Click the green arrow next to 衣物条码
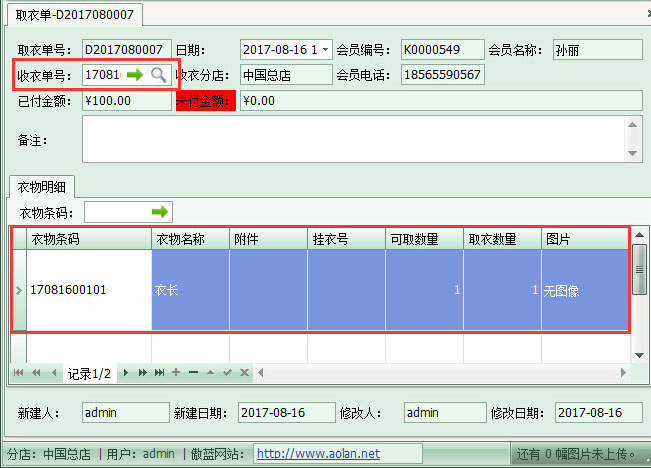The width and height of the screenshot is (651, 468). [160, 212]
